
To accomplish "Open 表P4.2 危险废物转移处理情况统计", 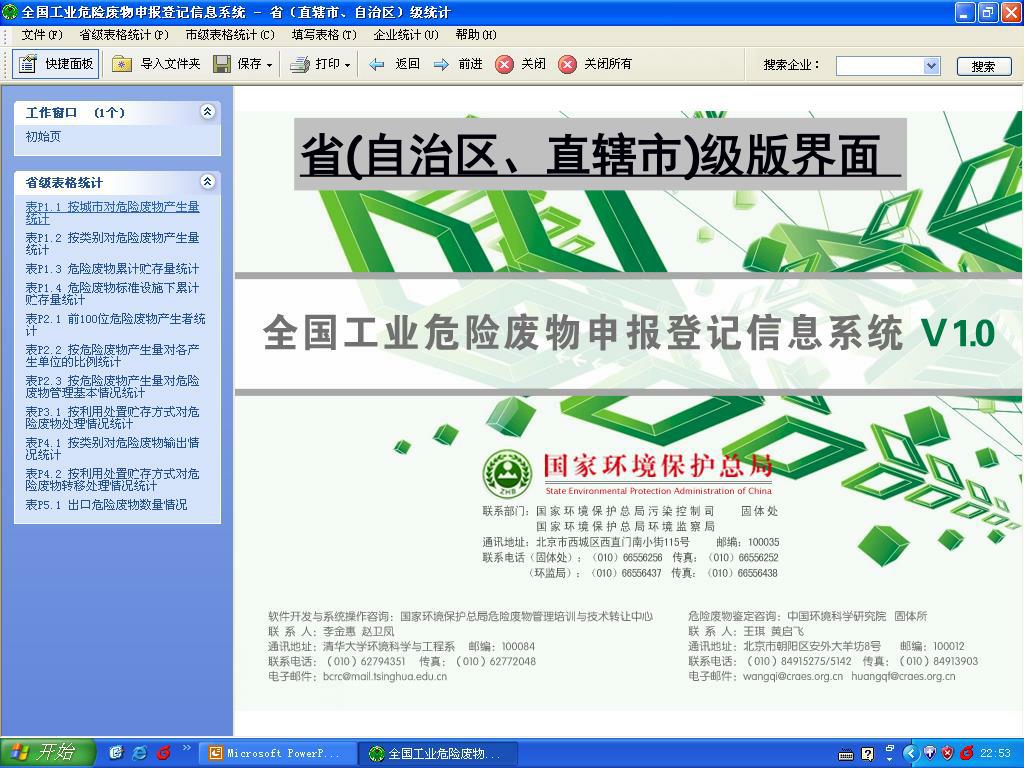I will [x=112, y=479].
